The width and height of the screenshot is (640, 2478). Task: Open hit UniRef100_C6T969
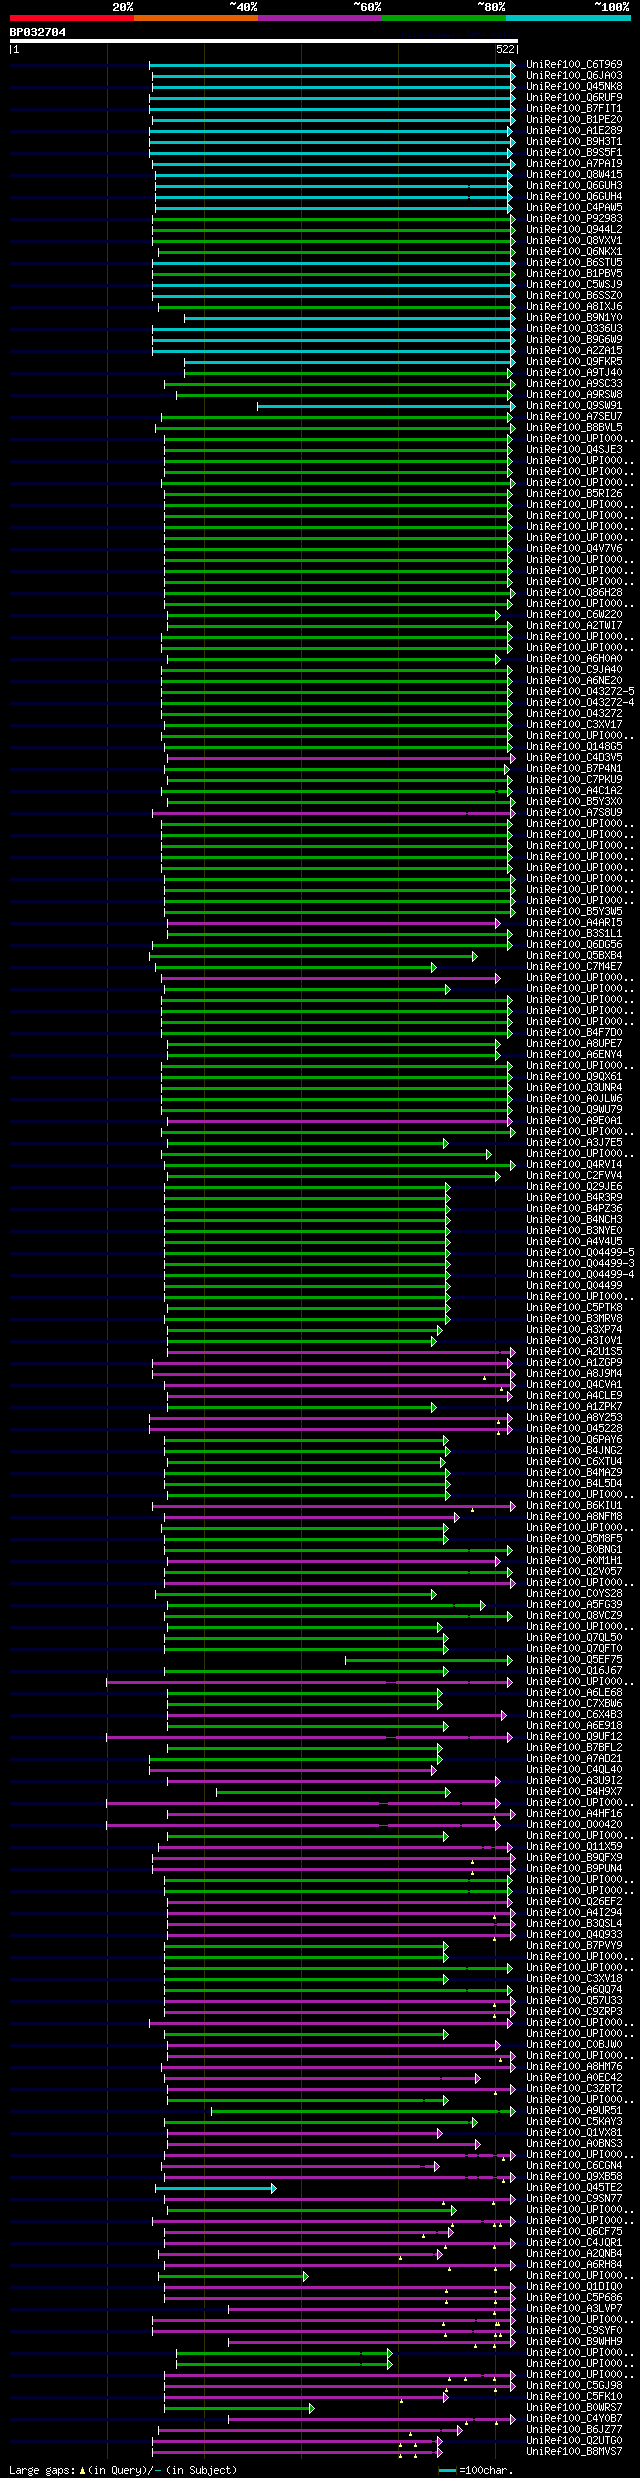pos(574,65)
